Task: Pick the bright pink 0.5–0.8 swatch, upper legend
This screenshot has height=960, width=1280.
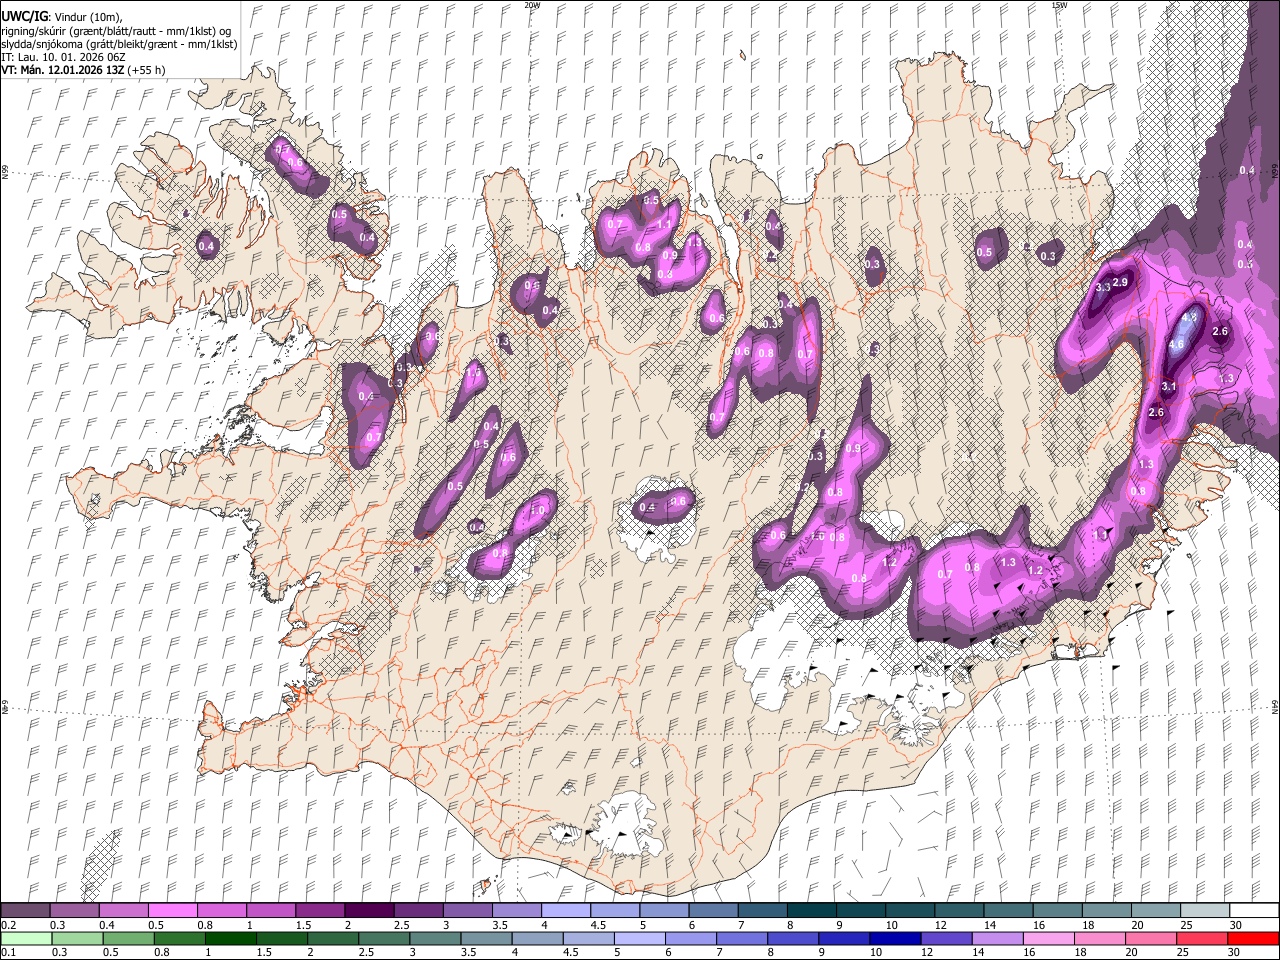Action: [x=172, y=911]
